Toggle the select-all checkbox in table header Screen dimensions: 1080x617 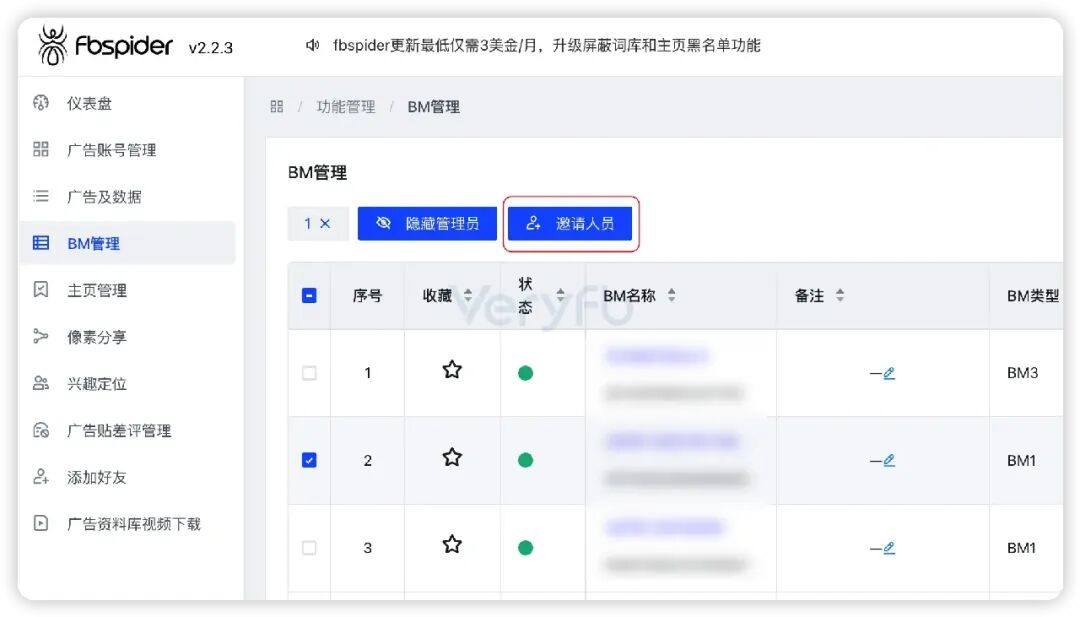(x=310, y=295)
